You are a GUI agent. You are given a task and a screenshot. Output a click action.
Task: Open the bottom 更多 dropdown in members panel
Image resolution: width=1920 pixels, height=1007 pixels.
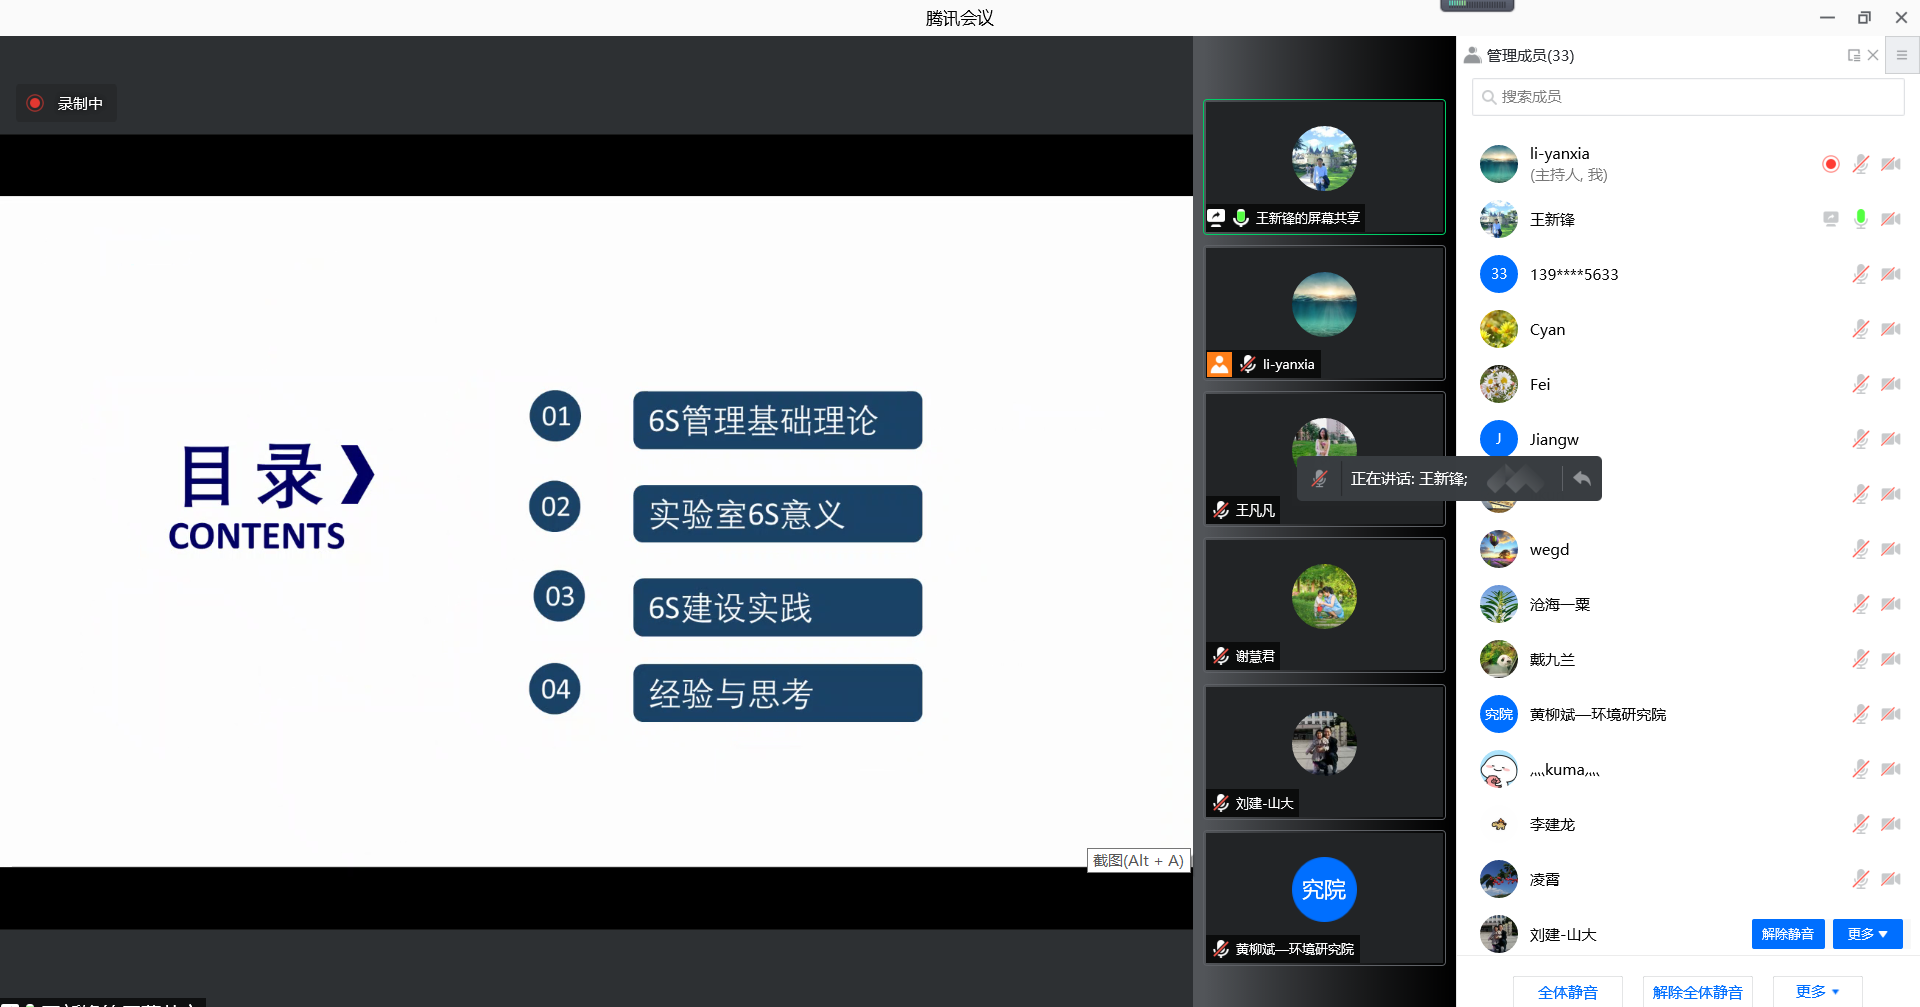tap(1816, 991)
